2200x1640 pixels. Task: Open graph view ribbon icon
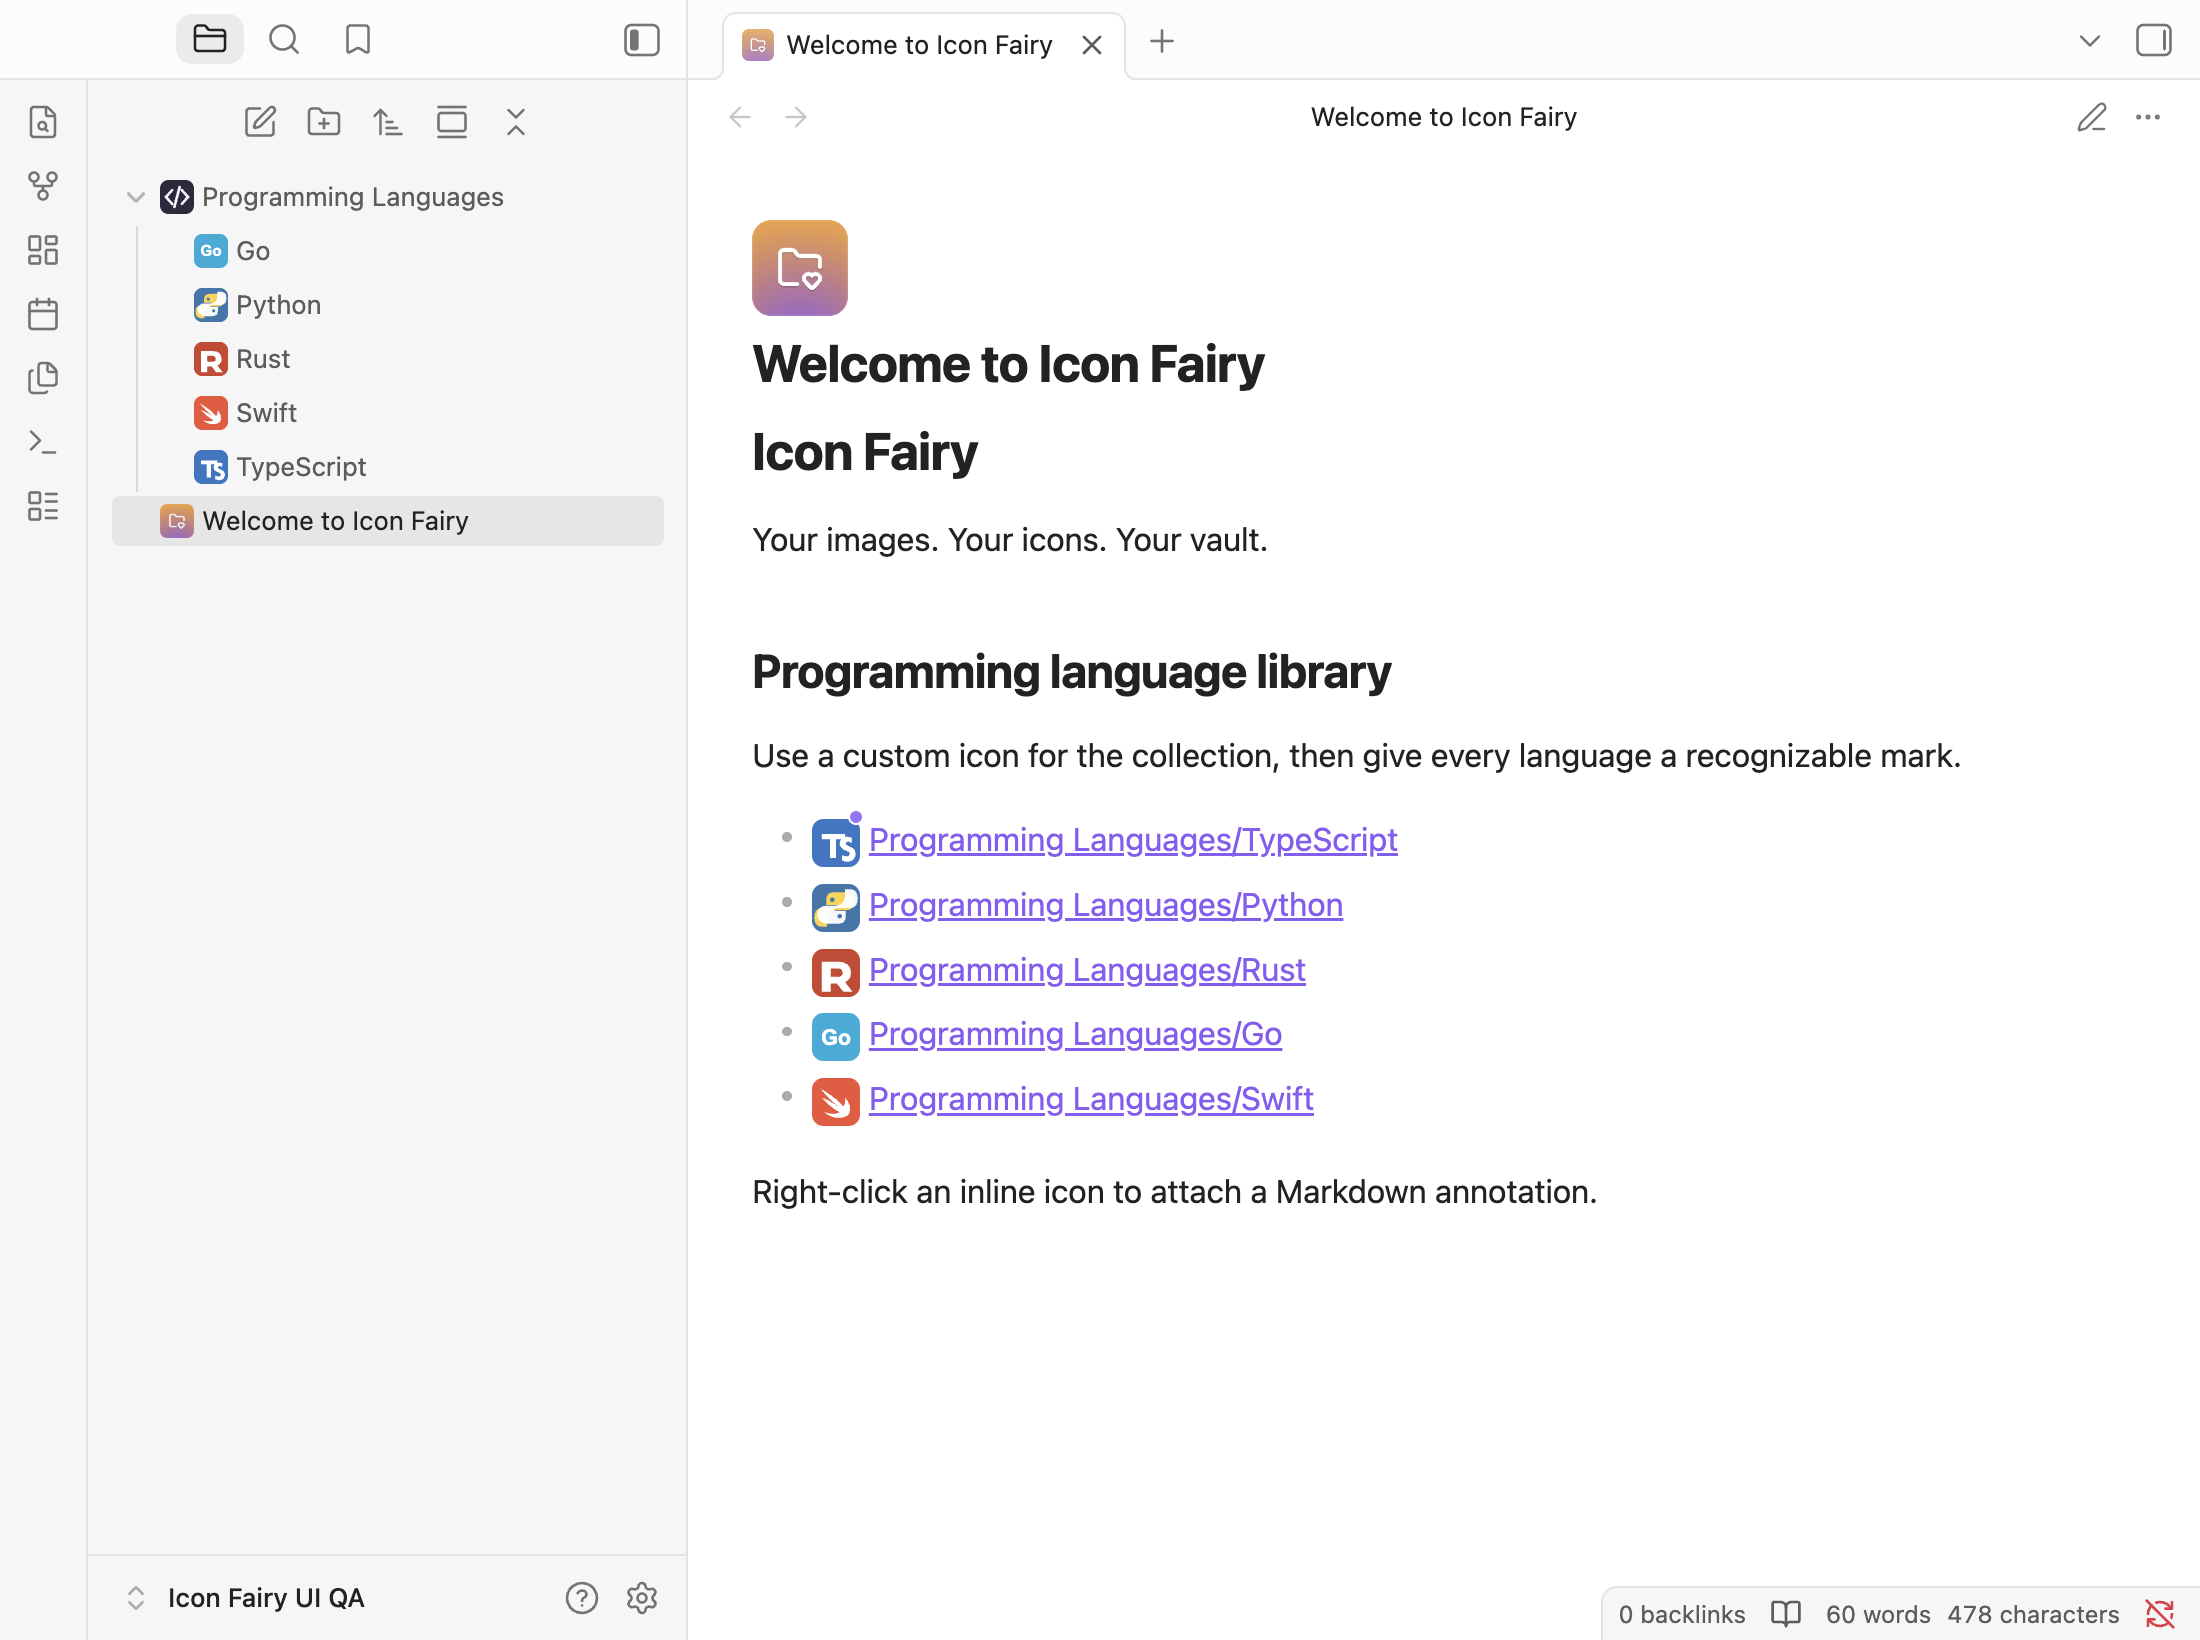click(x=43, y=186)
